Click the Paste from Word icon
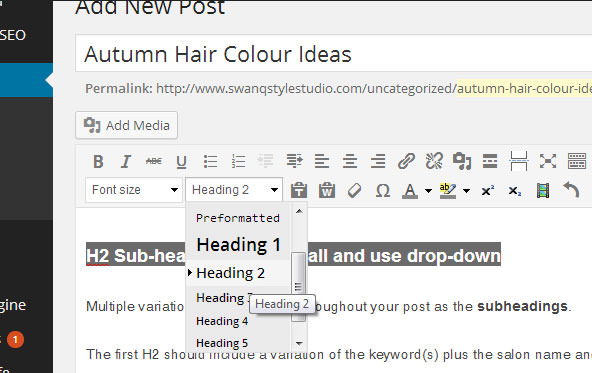 coord(327,190)
